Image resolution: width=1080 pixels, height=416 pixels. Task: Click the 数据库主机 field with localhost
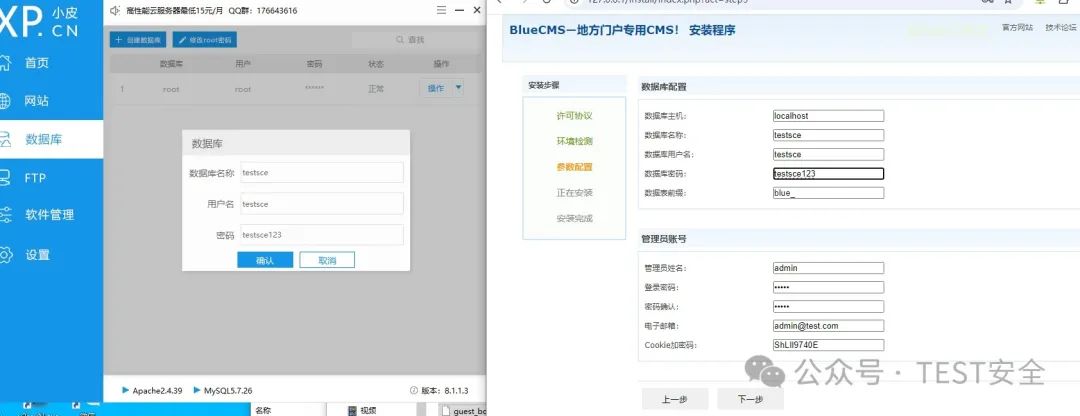(x=828, y=116)
